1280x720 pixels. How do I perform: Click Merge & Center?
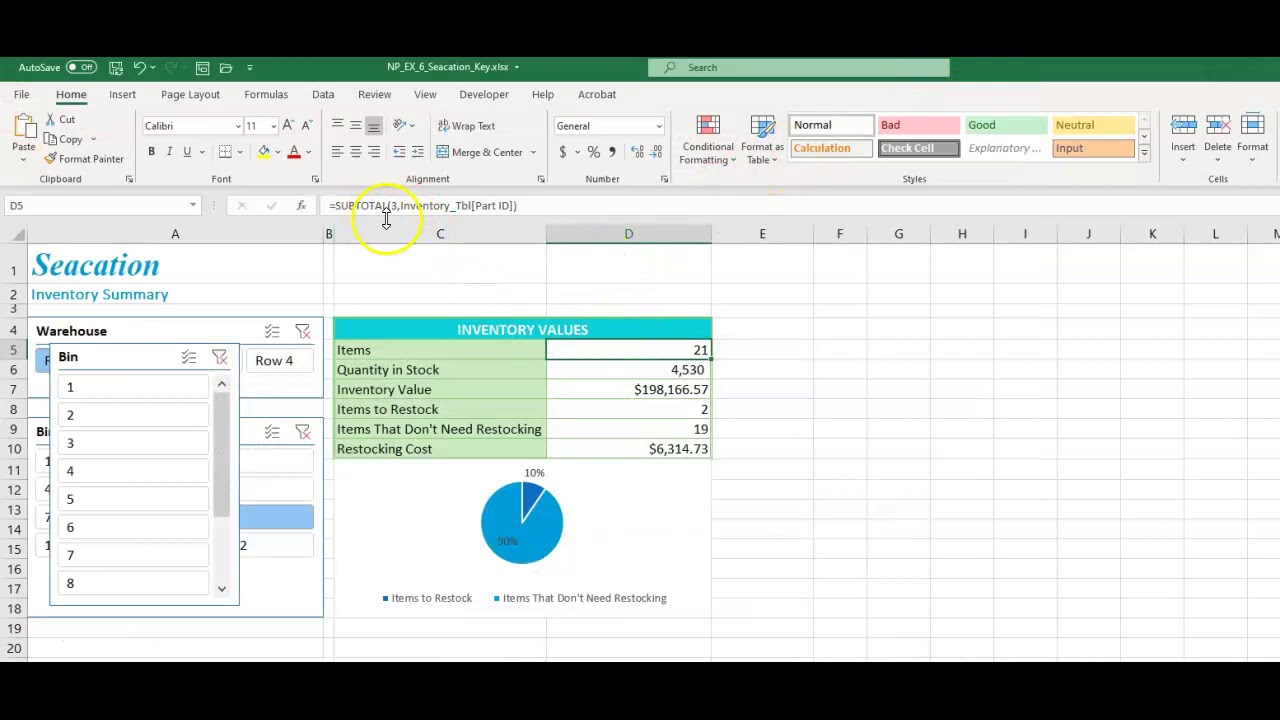(480, 152)
